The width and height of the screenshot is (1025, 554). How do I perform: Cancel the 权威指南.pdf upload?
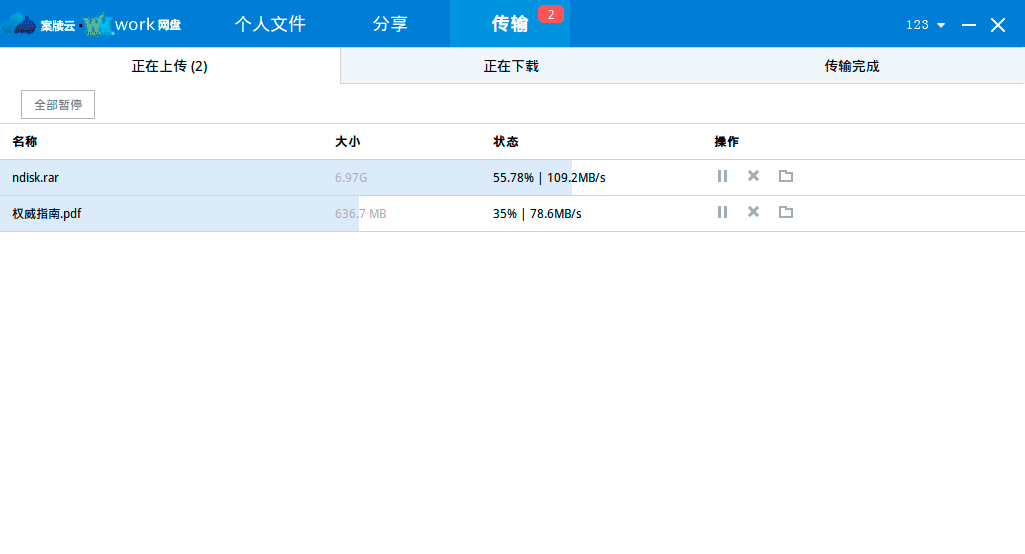click(754, 212)
